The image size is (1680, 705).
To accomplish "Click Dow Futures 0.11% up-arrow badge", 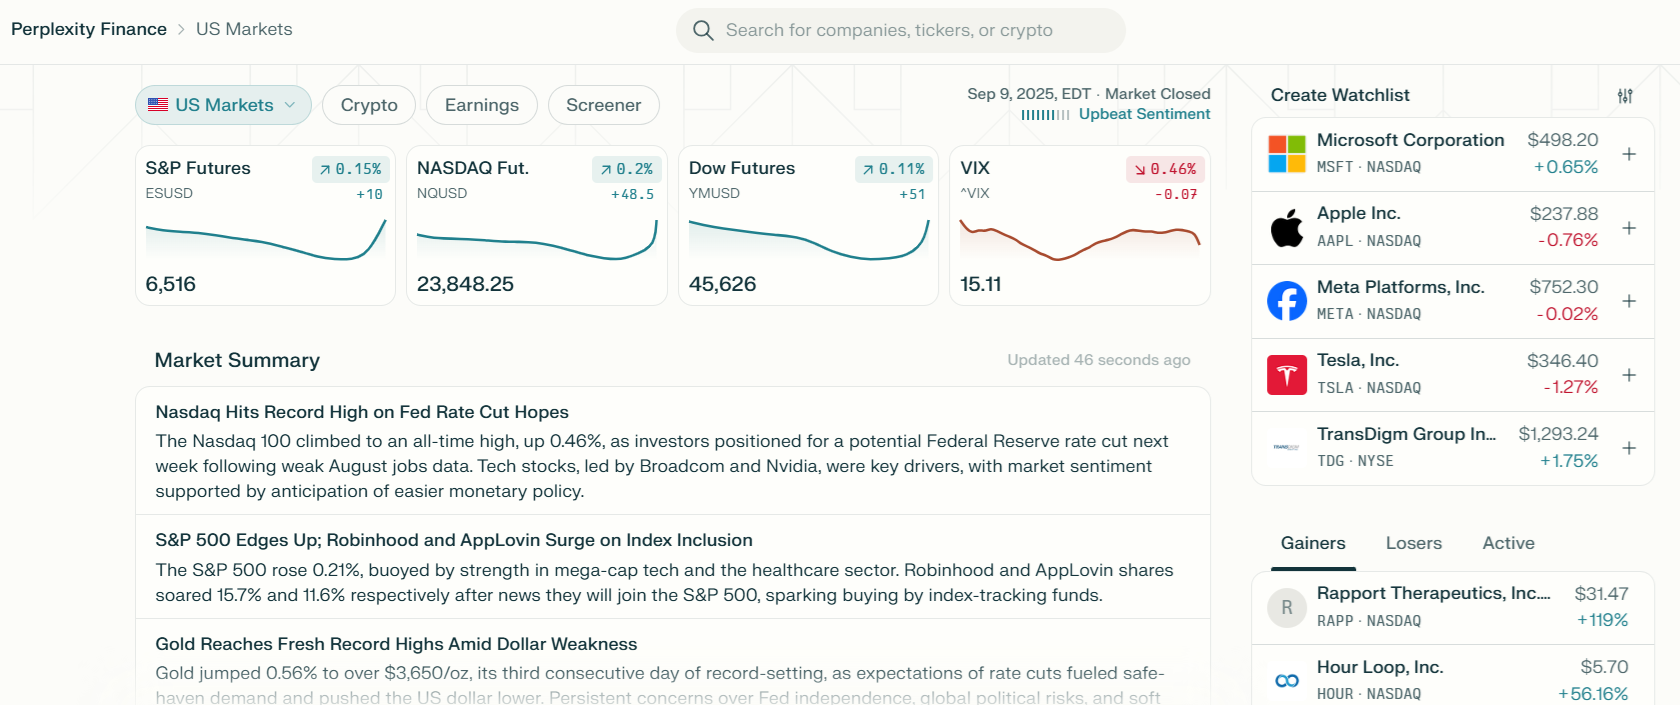I will (x=894, y=170).
